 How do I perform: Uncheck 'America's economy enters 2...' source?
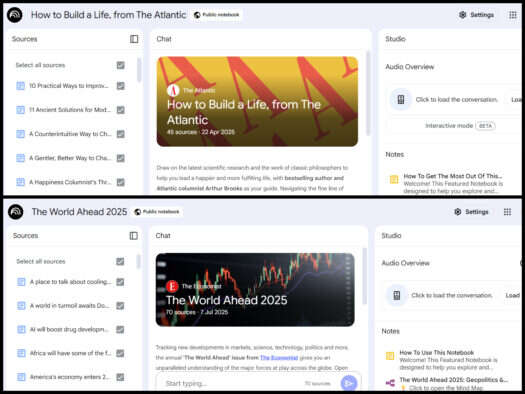tap(120, 377)
